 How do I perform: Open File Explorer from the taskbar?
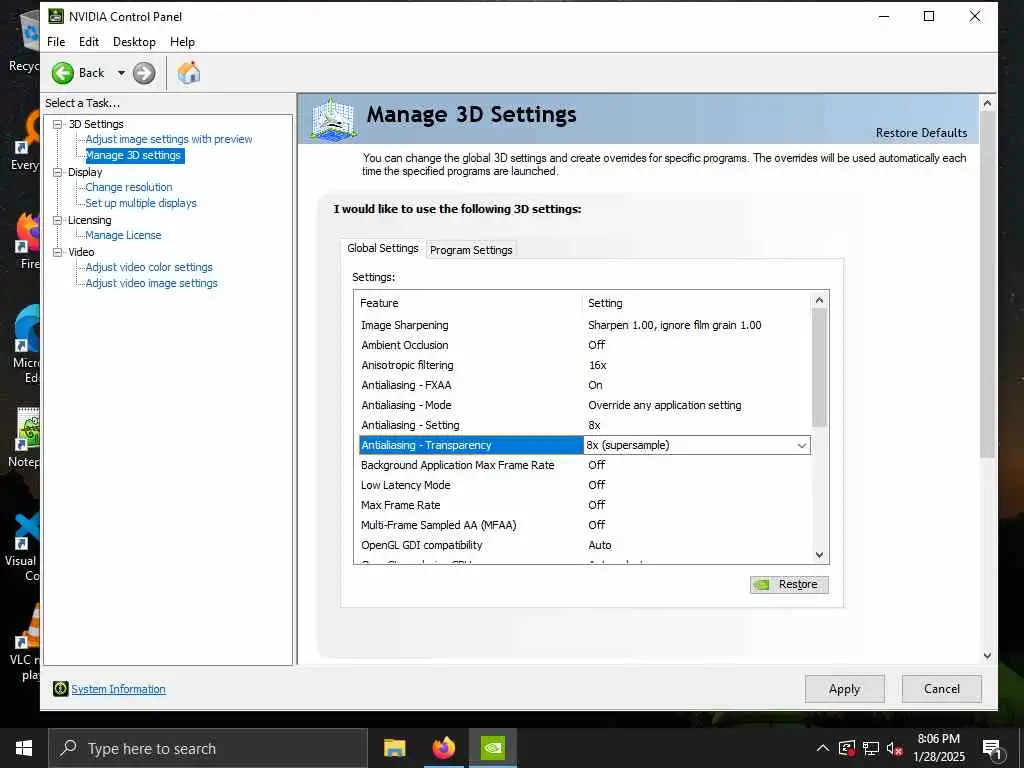[394, 748]
